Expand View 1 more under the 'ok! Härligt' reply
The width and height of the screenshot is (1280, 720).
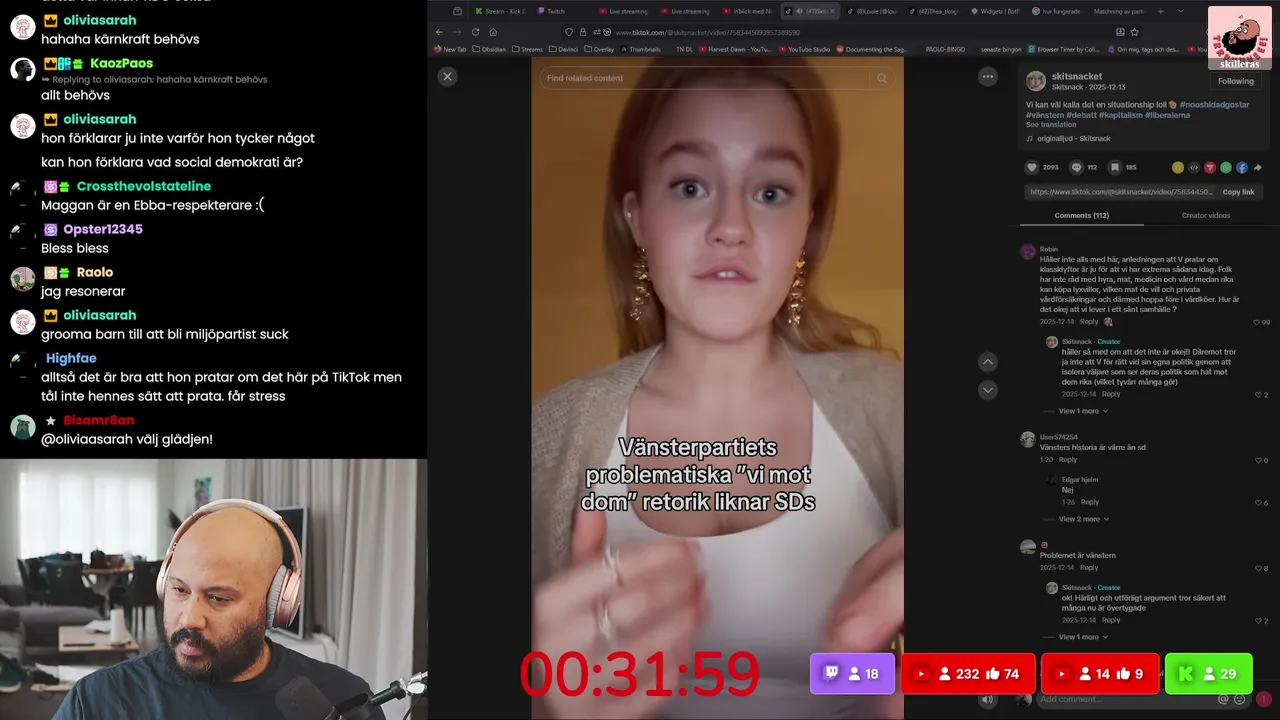(1082, 637)
